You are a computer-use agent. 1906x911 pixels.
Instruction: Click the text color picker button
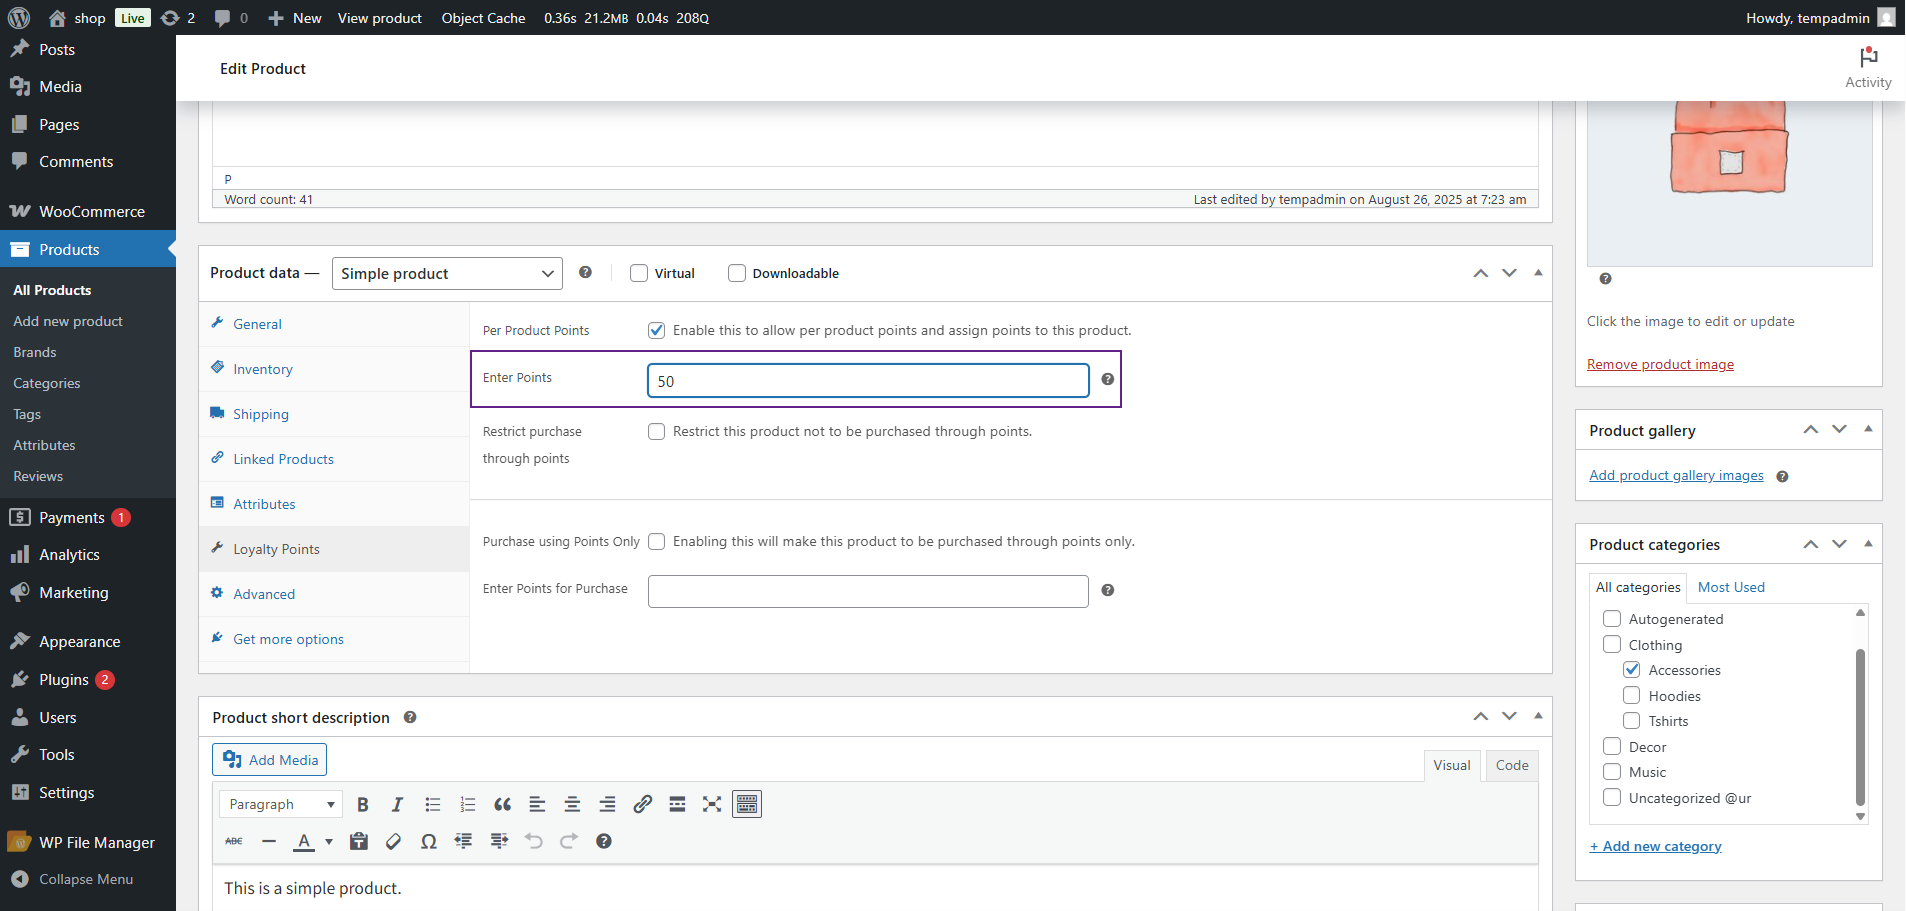click(x=304, y=842)
